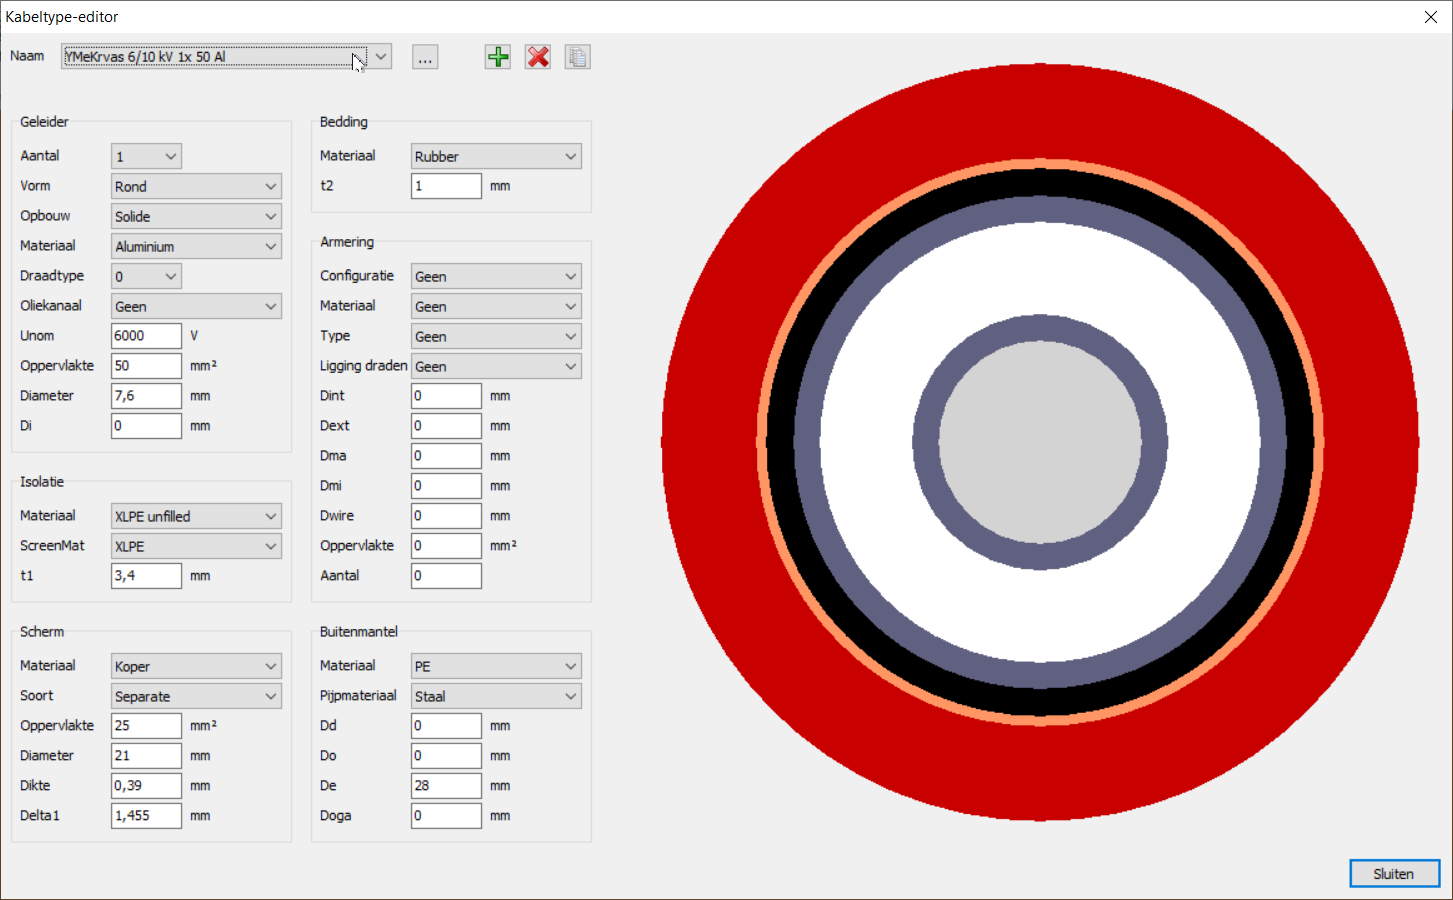Click the Buitenmantel De input field

[446, 786]
